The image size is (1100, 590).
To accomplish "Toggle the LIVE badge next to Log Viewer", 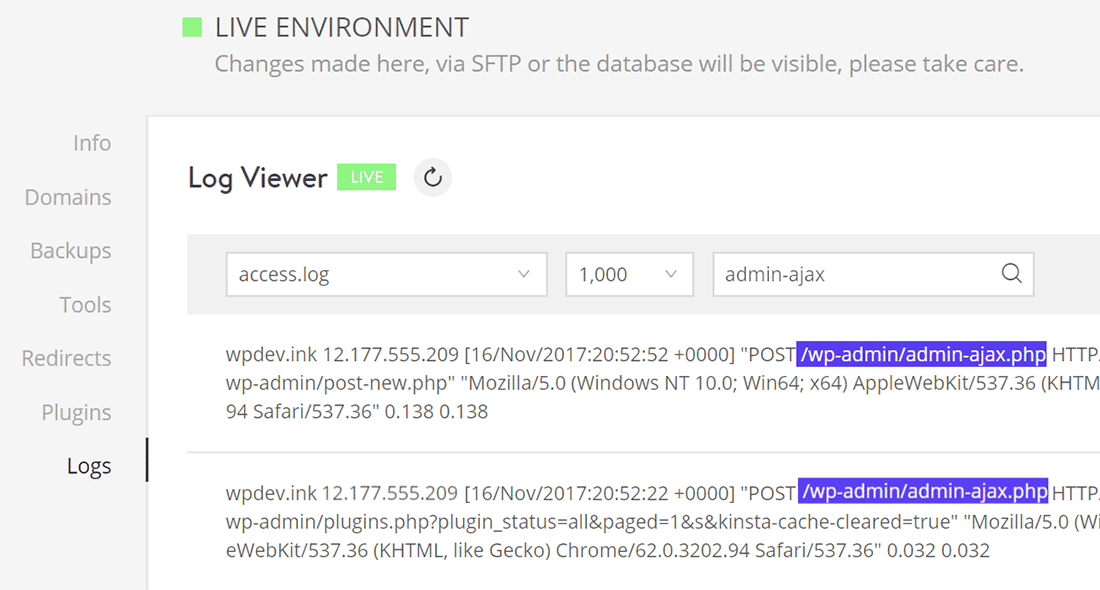I will pyautogui.click(x=366, y=177).
